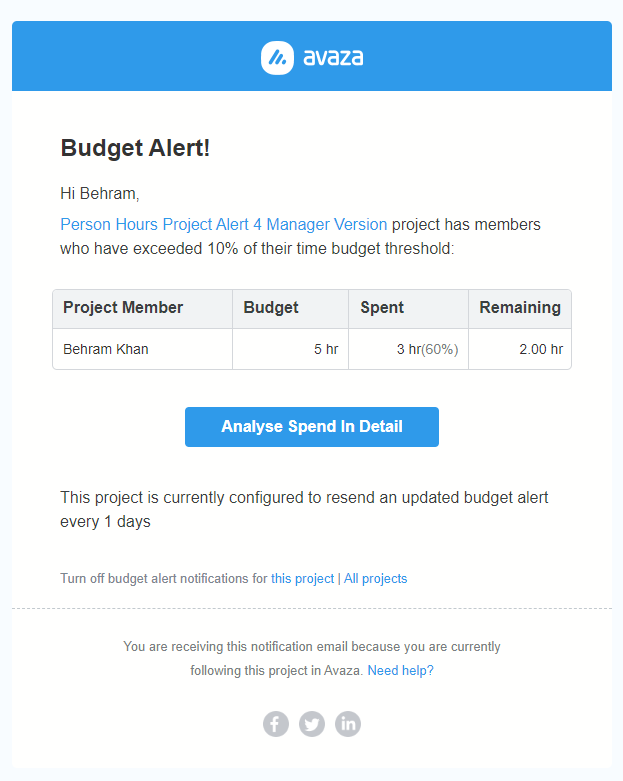The height and width of the screenshot is (781, 623).
Task: Open the Twitter social icon
Action: (x=312, y=724)
